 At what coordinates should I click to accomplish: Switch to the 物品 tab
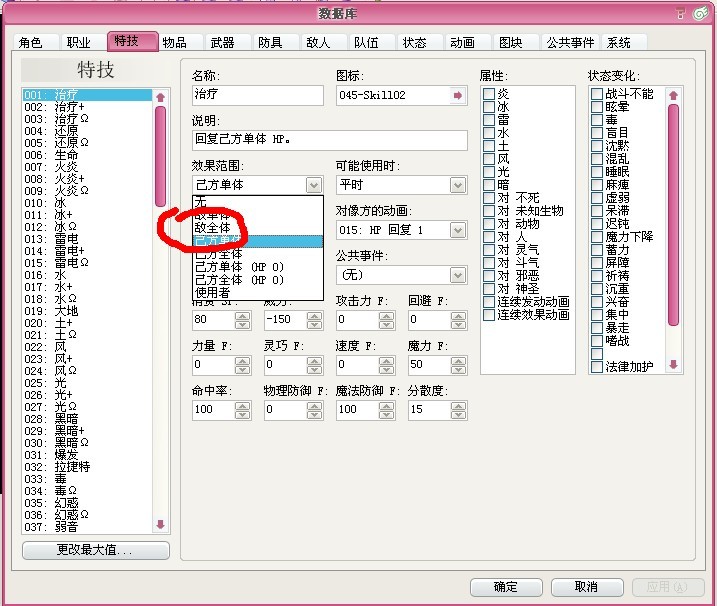coord(180,43)
